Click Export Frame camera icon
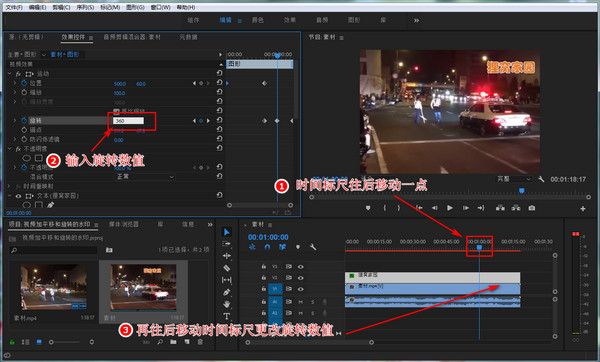Screen dimensions: 600x362 [532, 208]
